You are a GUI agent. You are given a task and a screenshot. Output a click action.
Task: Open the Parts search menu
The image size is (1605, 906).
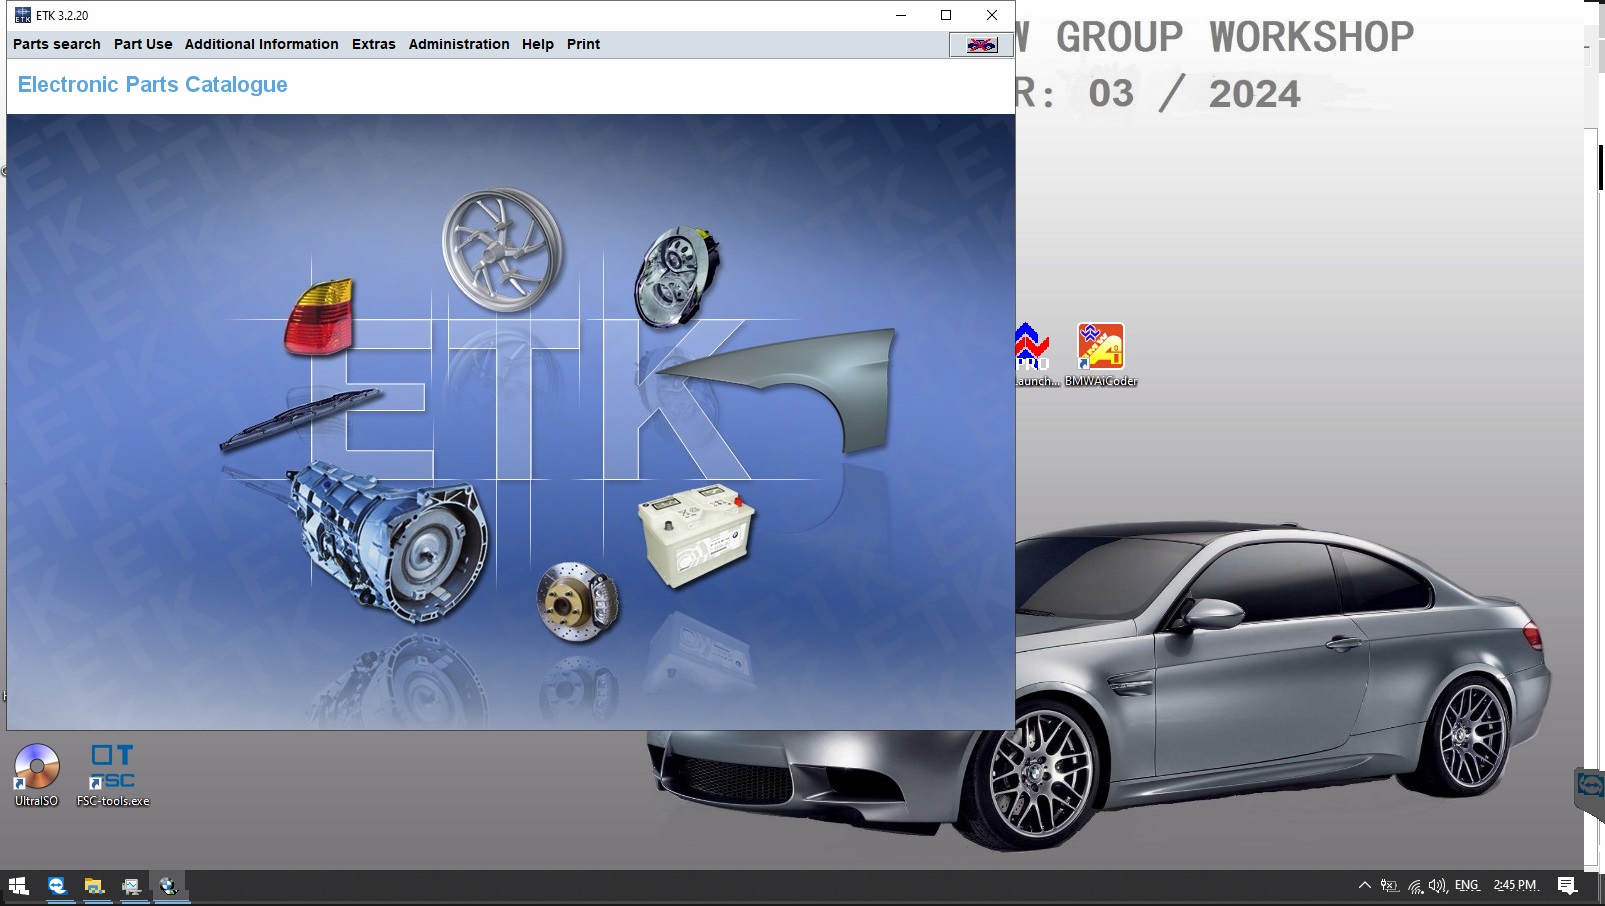[x=56, y=44]
